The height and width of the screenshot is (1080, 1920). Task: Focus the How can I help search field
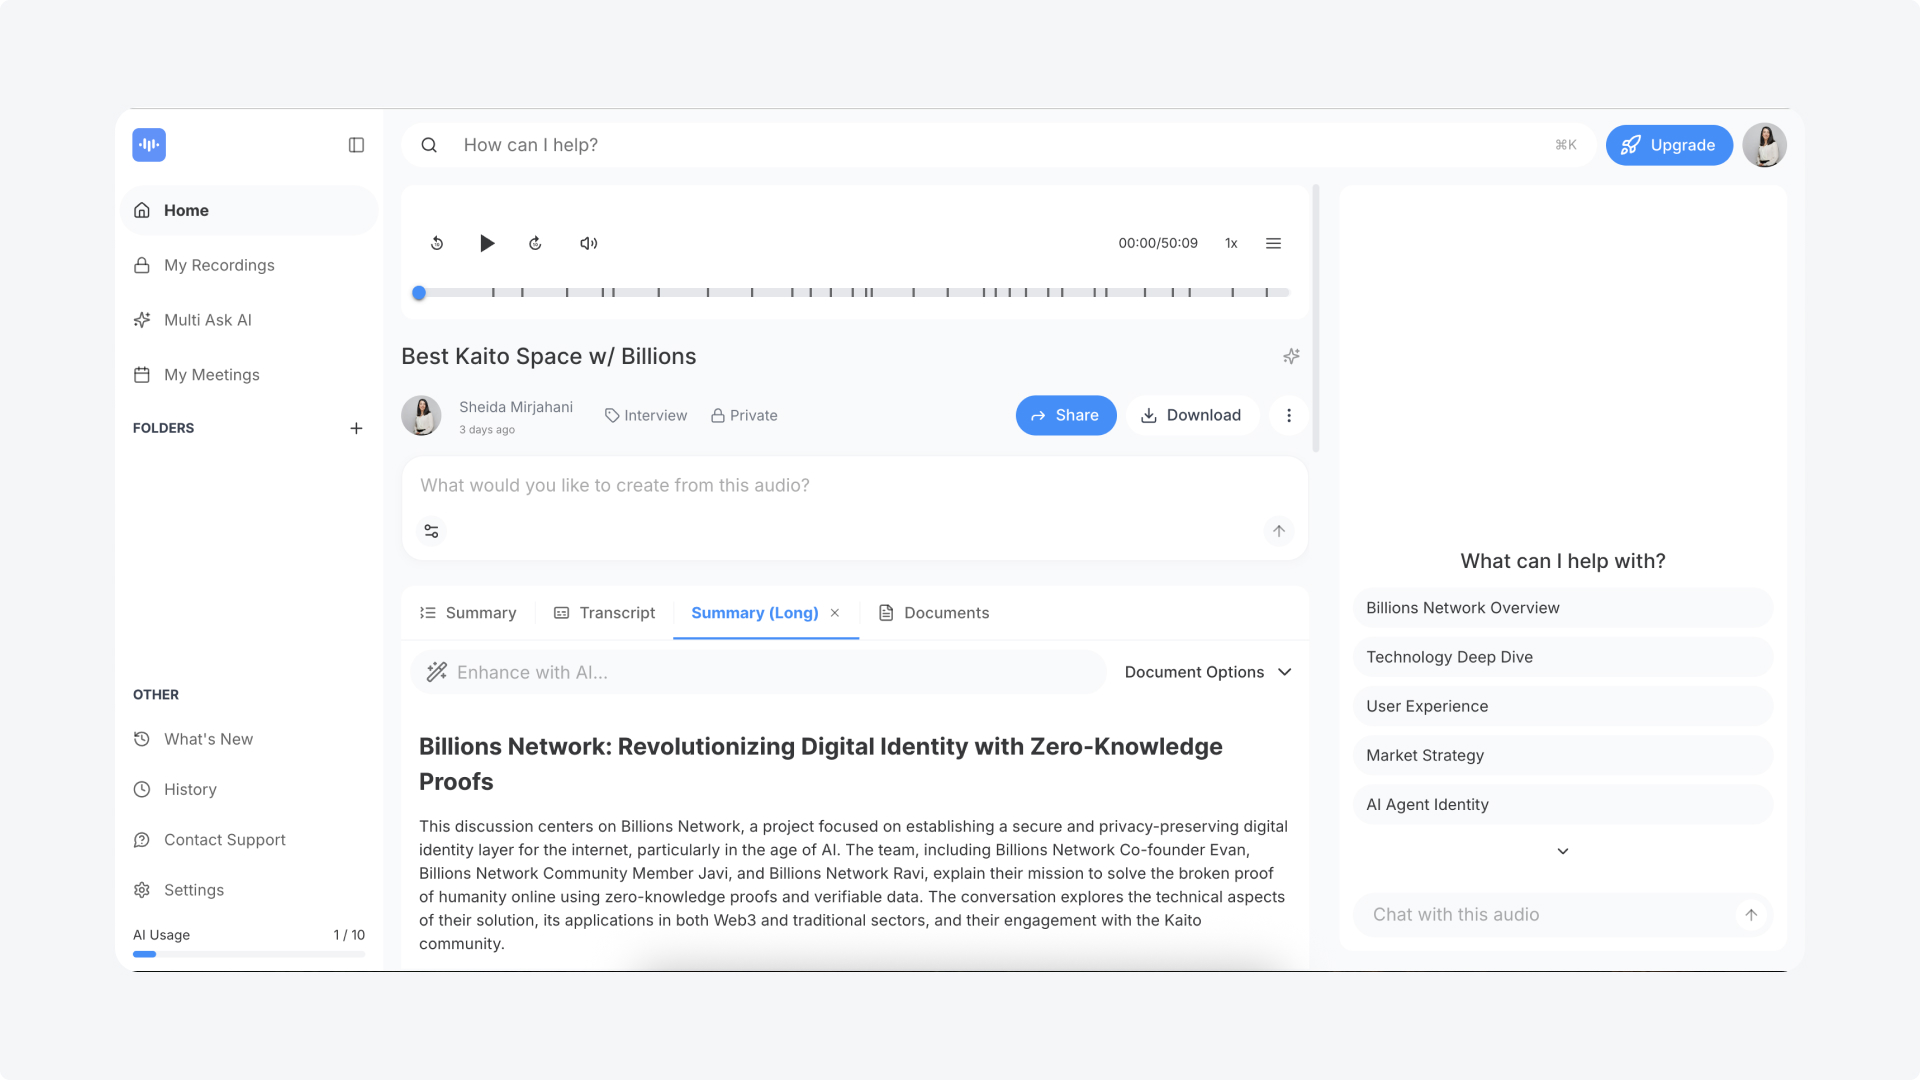[x=998, y=145]
